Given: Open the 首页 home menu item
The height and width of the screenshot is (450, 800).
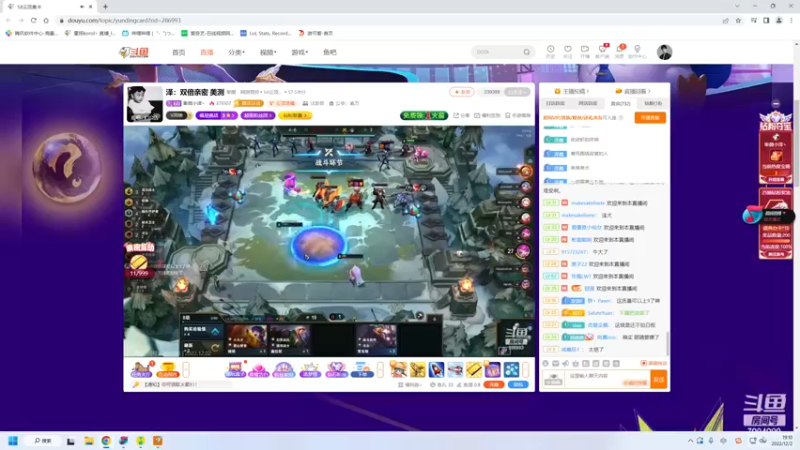Looking at the screenshot, I should coord(179,53).
